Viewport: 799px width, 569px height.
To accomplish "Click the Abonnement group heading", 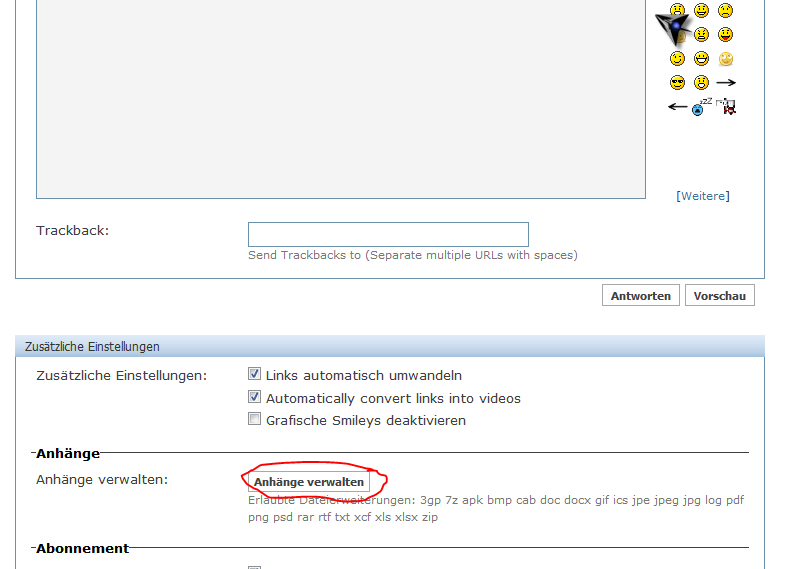I will [x=82, y=549].
